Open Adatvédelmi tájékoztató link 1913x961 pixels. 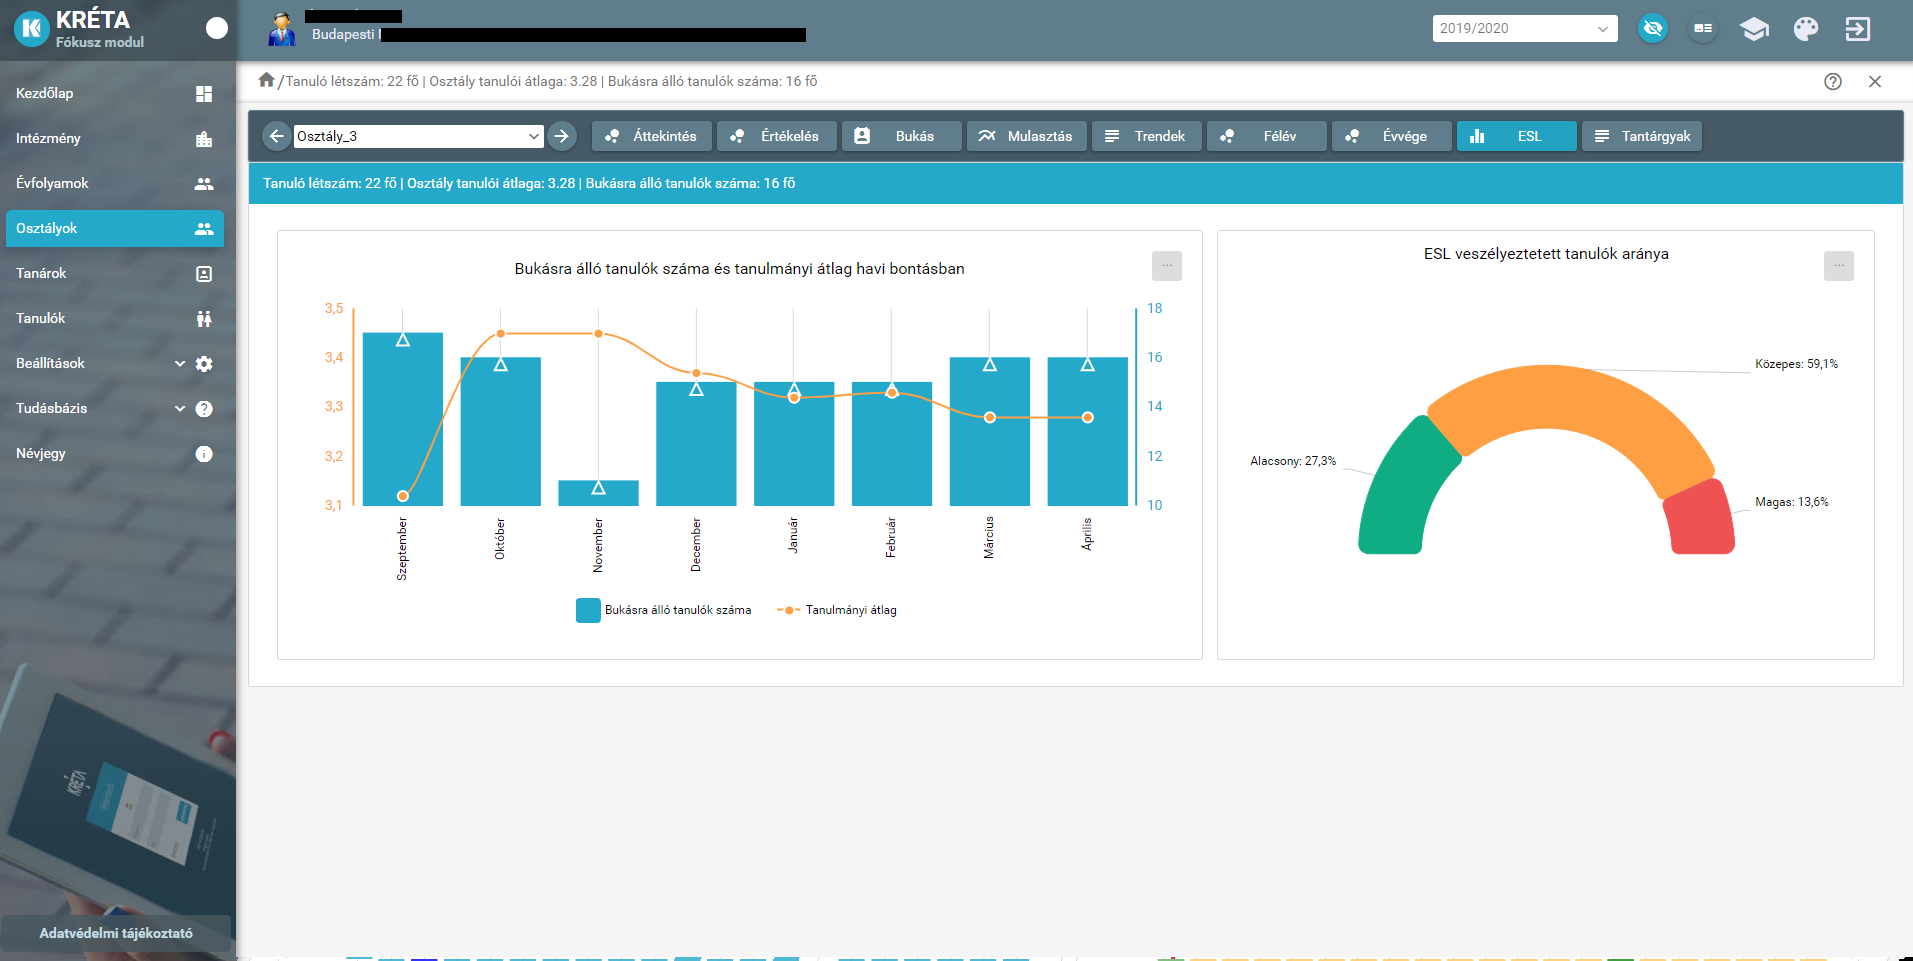pos(116,933)
